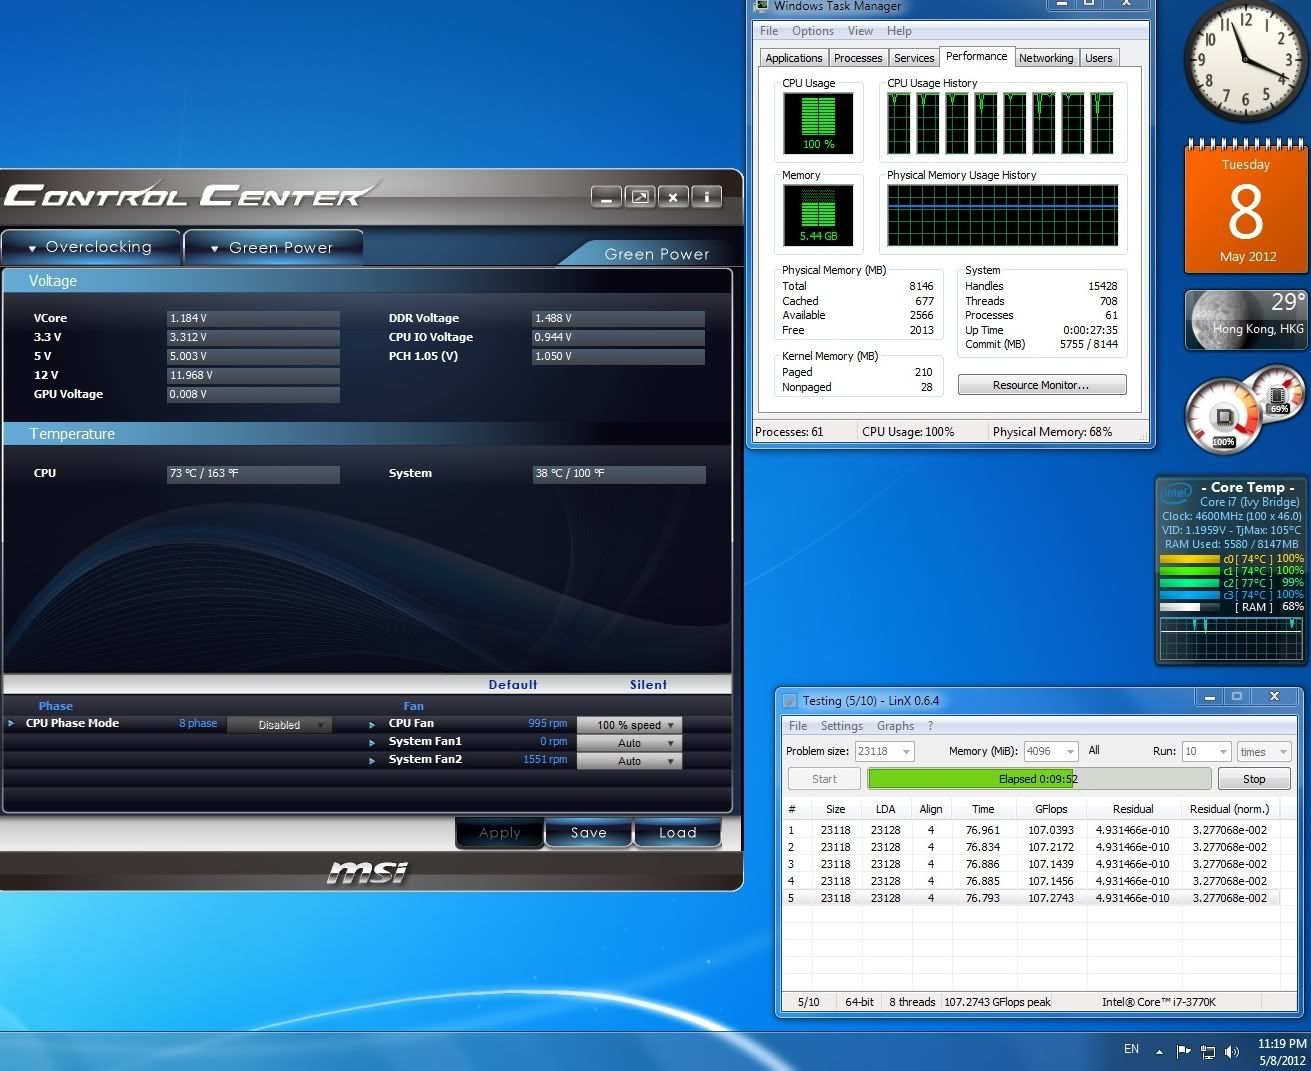Click the Time column header in LinX

983,809
